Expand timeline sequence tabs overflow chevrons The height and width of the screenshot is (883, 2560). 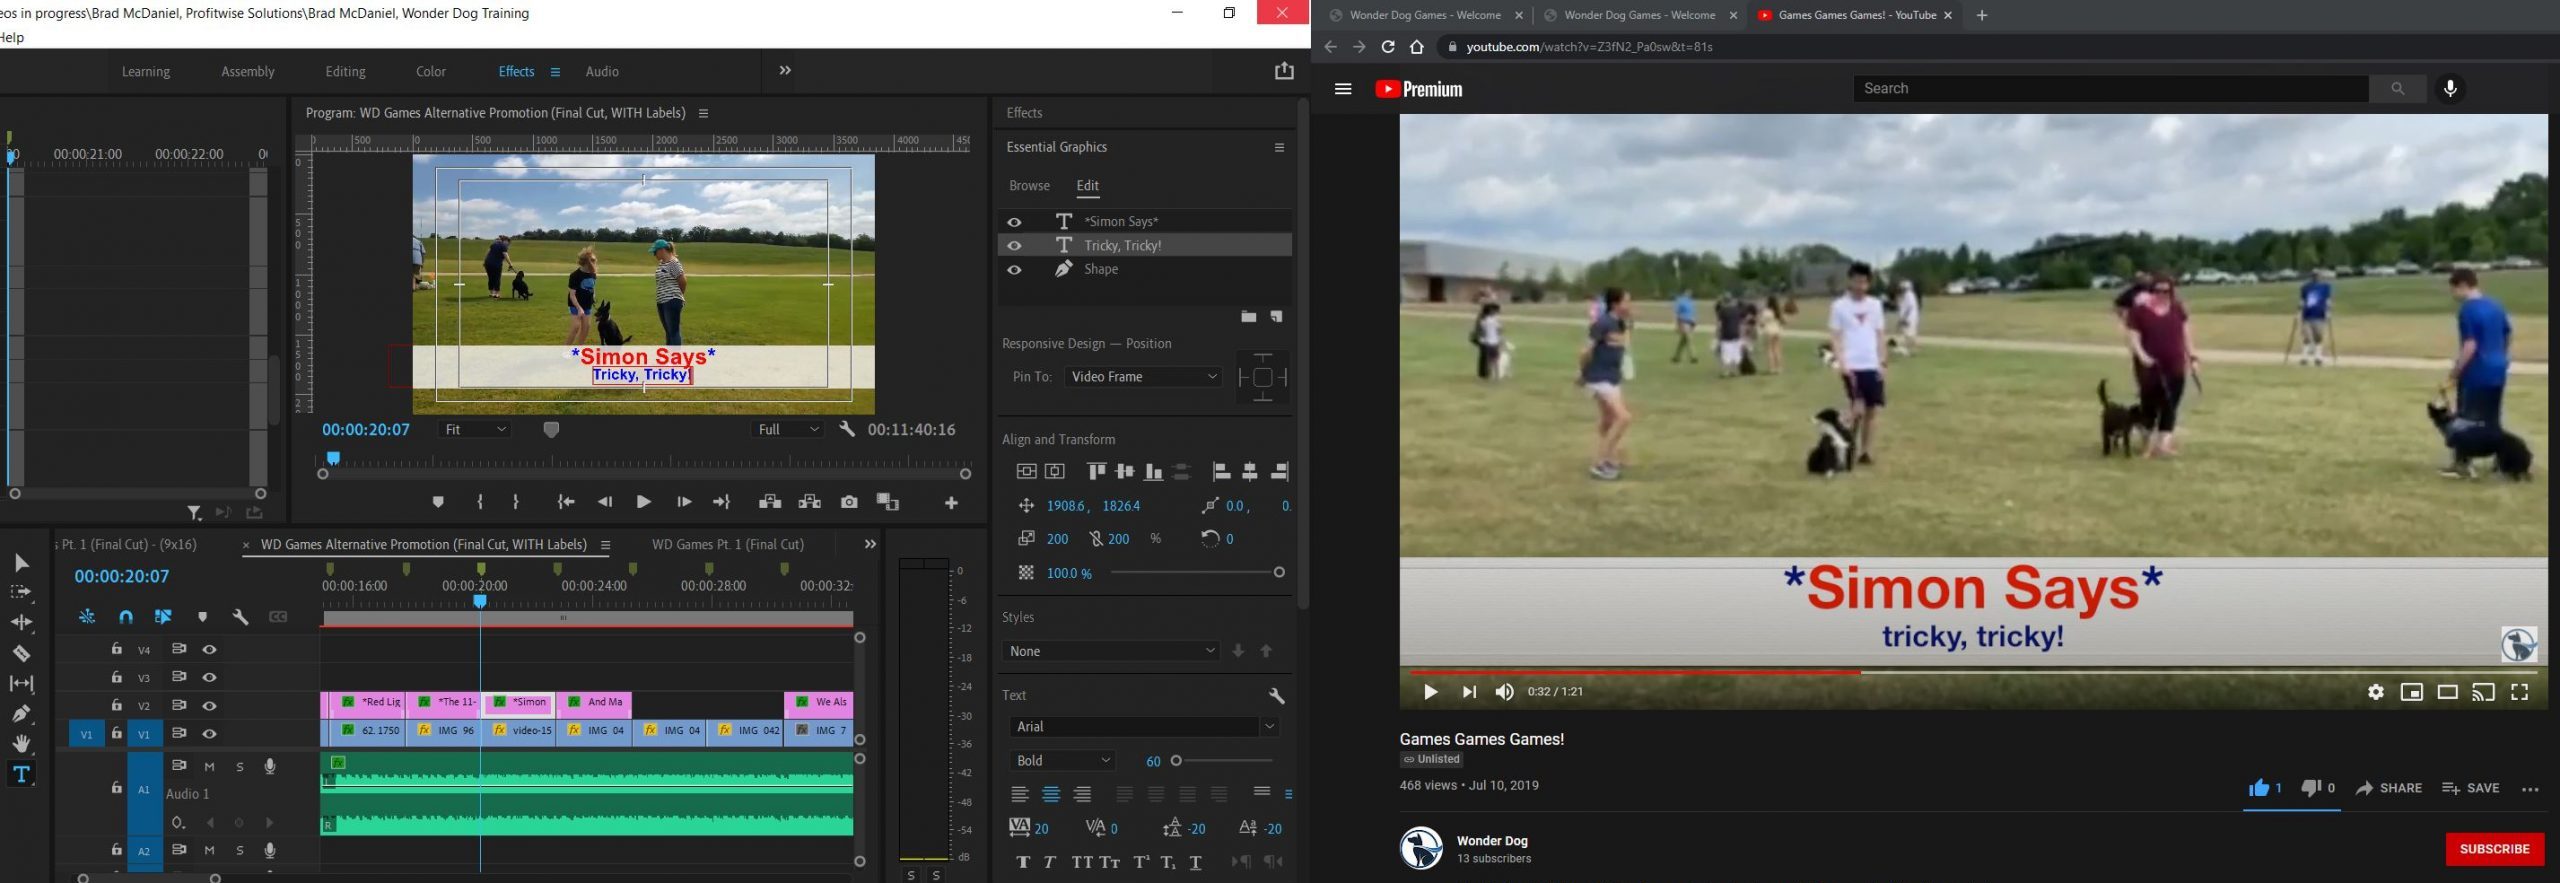click(870, 544)
